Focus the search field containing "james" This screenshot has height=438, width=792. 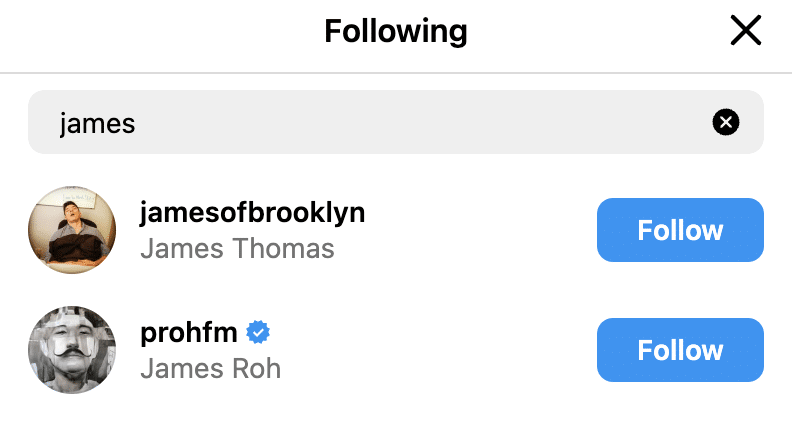tap(380, 122)
